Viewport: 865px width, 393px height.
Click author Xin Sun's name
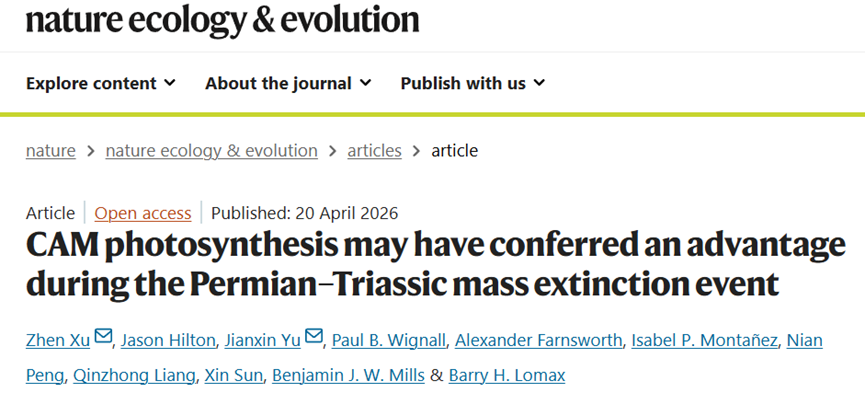[233, 376]
